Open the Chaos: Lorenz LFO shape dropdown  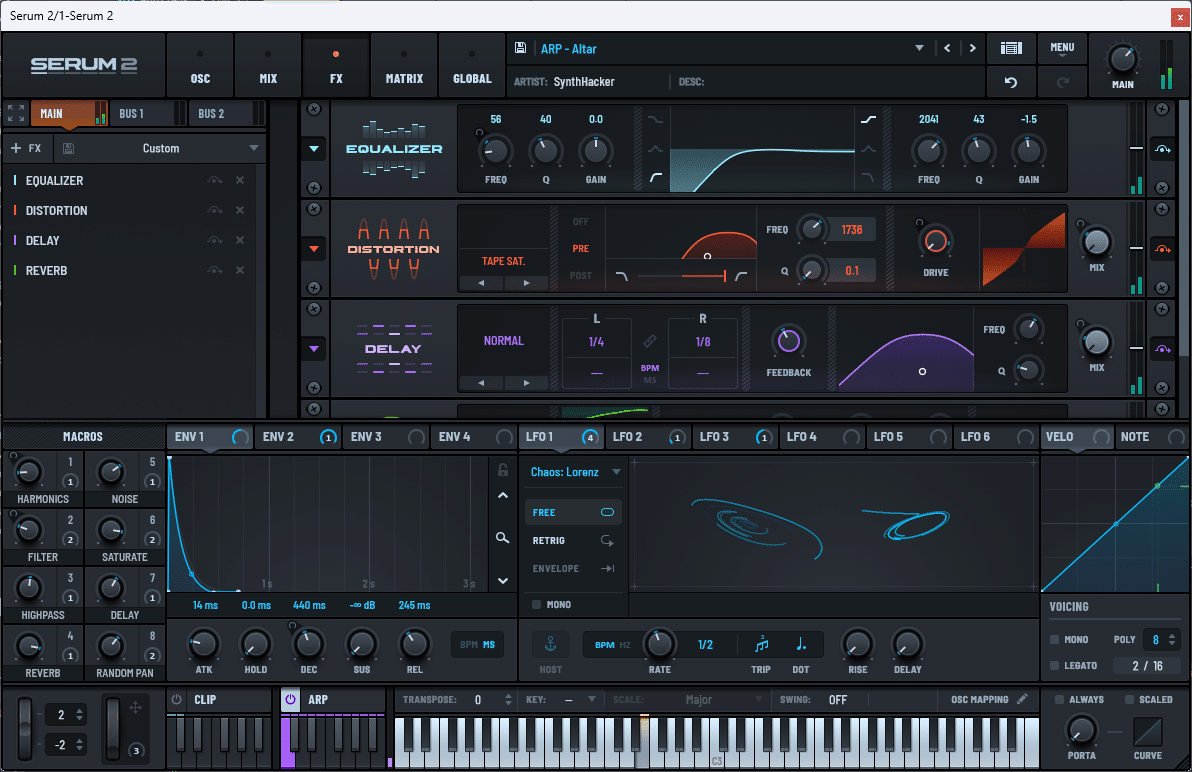click(573, 473)
